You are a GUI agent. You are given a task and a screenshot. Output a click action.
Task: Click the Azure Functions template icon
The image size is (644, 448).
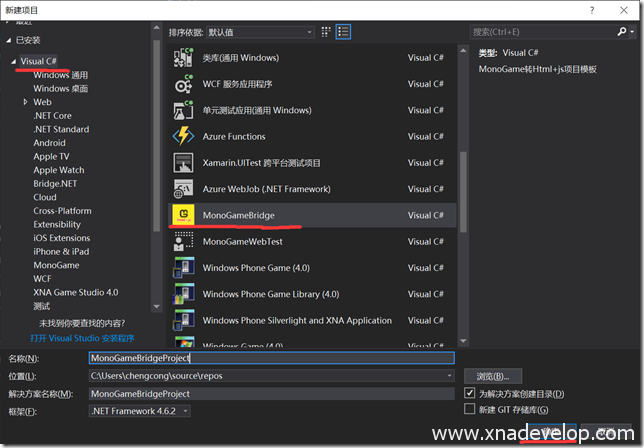pos(183,136)
